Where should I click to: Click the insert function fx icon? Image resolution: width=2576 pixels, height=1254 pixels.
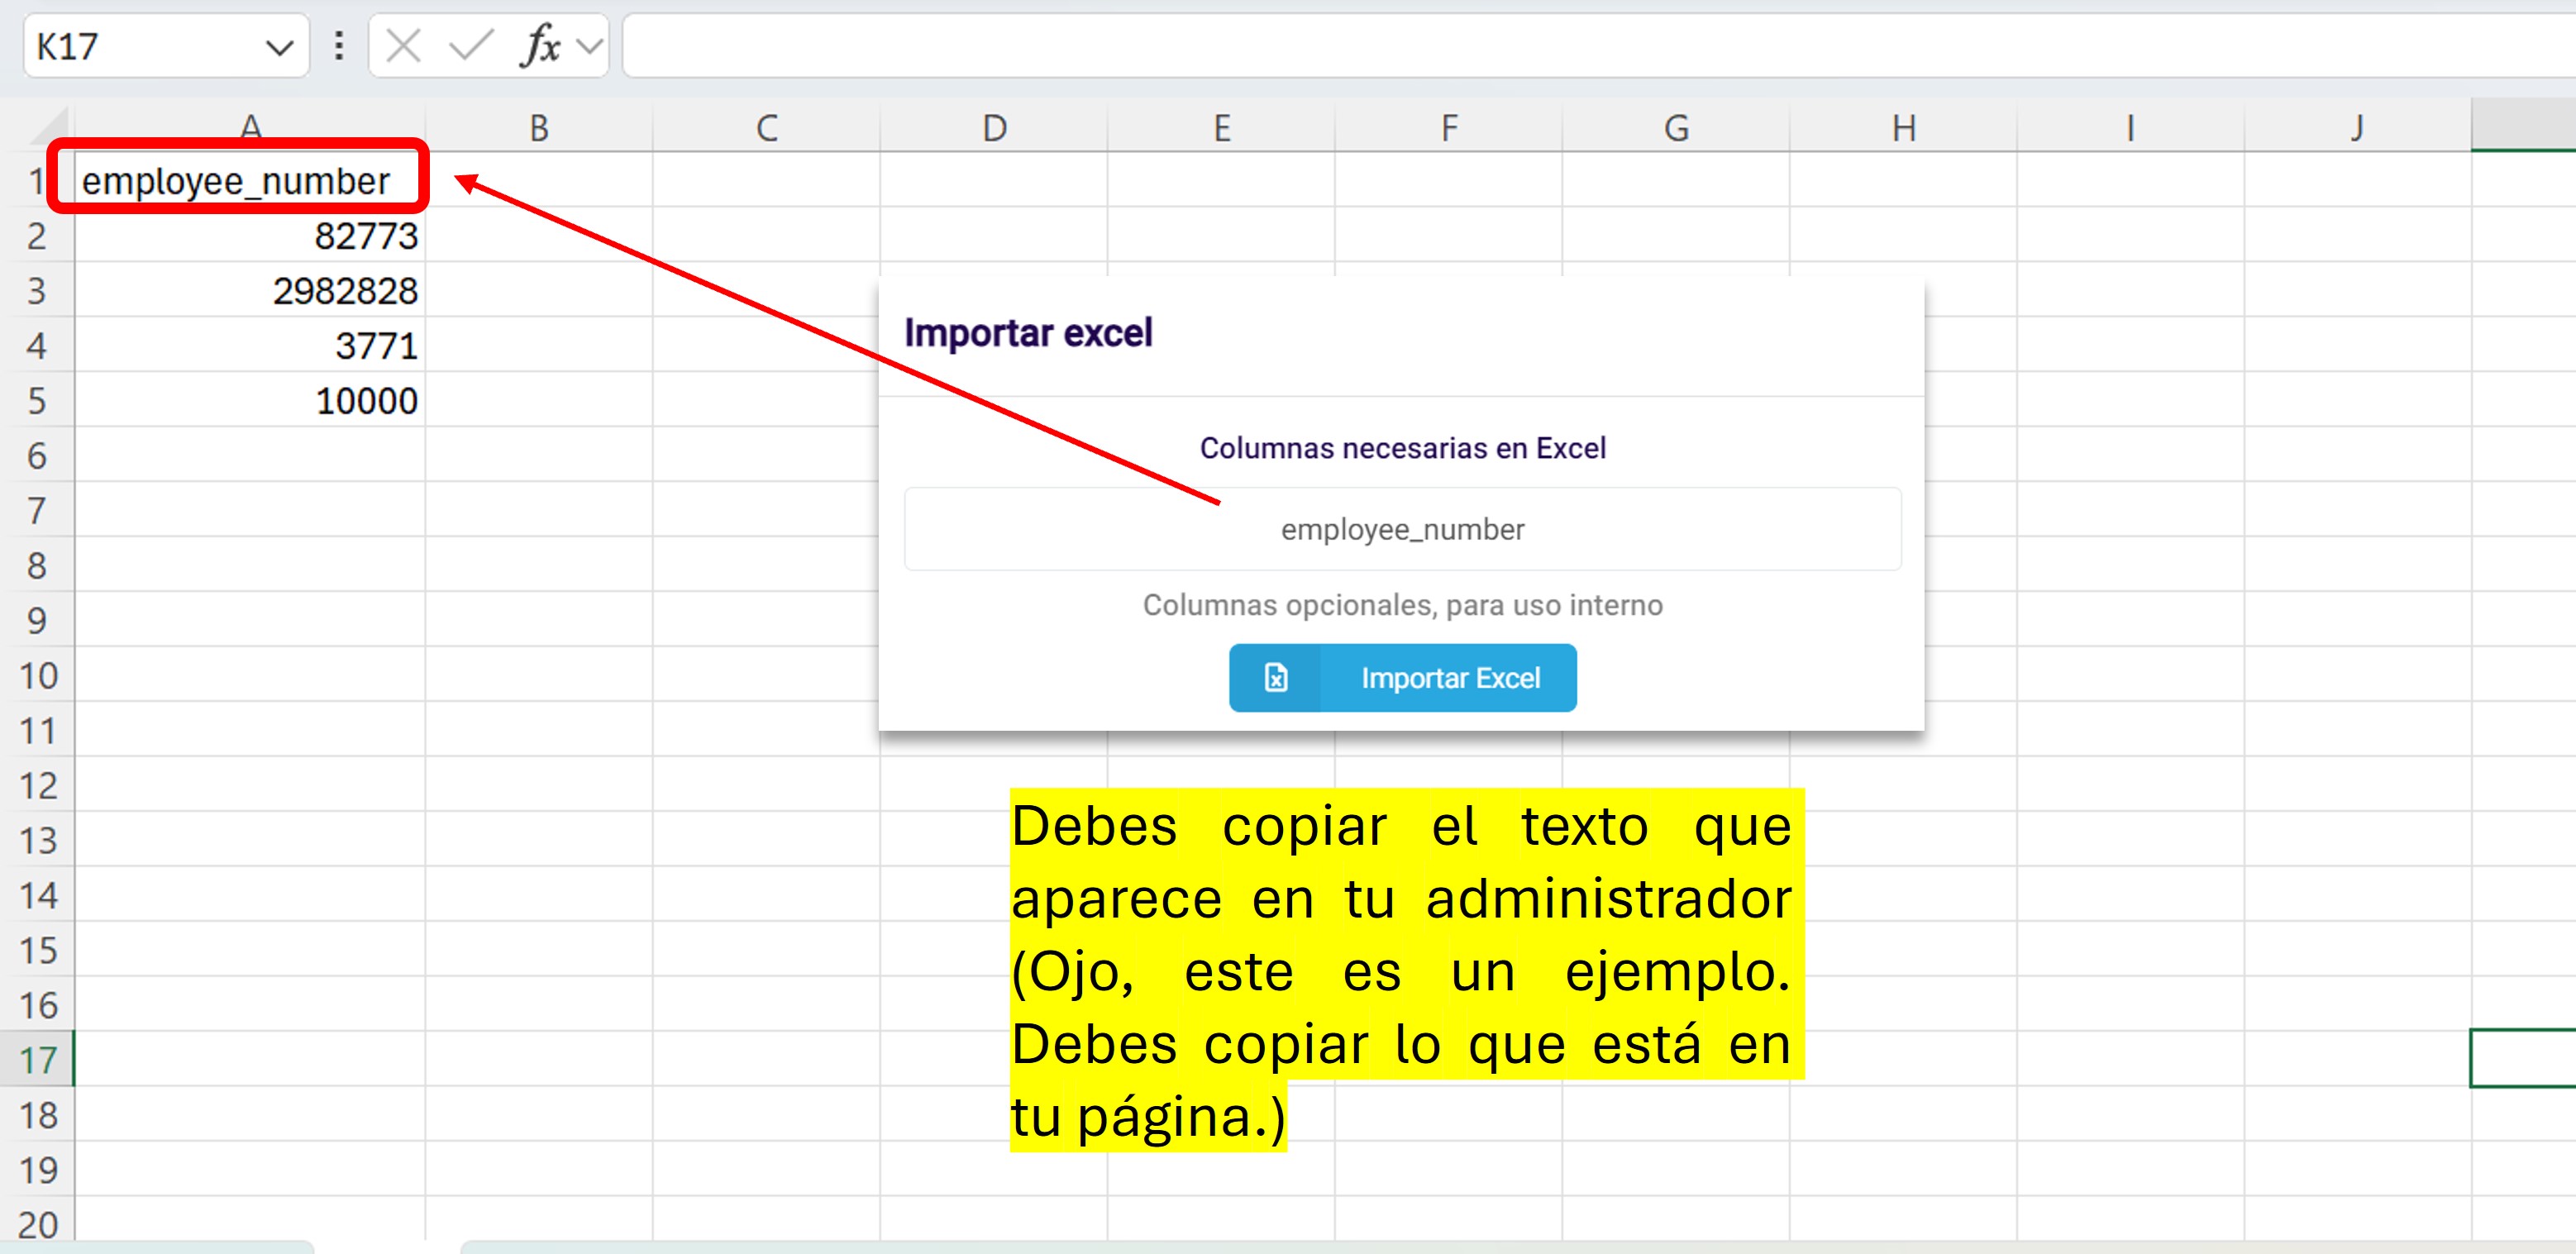coord(539,46)
